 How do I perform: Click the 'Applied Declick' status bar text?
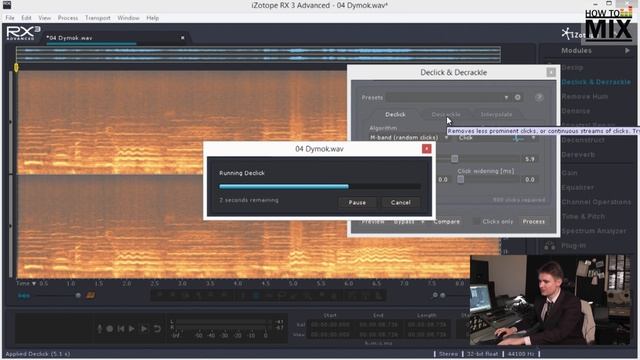pyautogui.click(x=38, y=354)
